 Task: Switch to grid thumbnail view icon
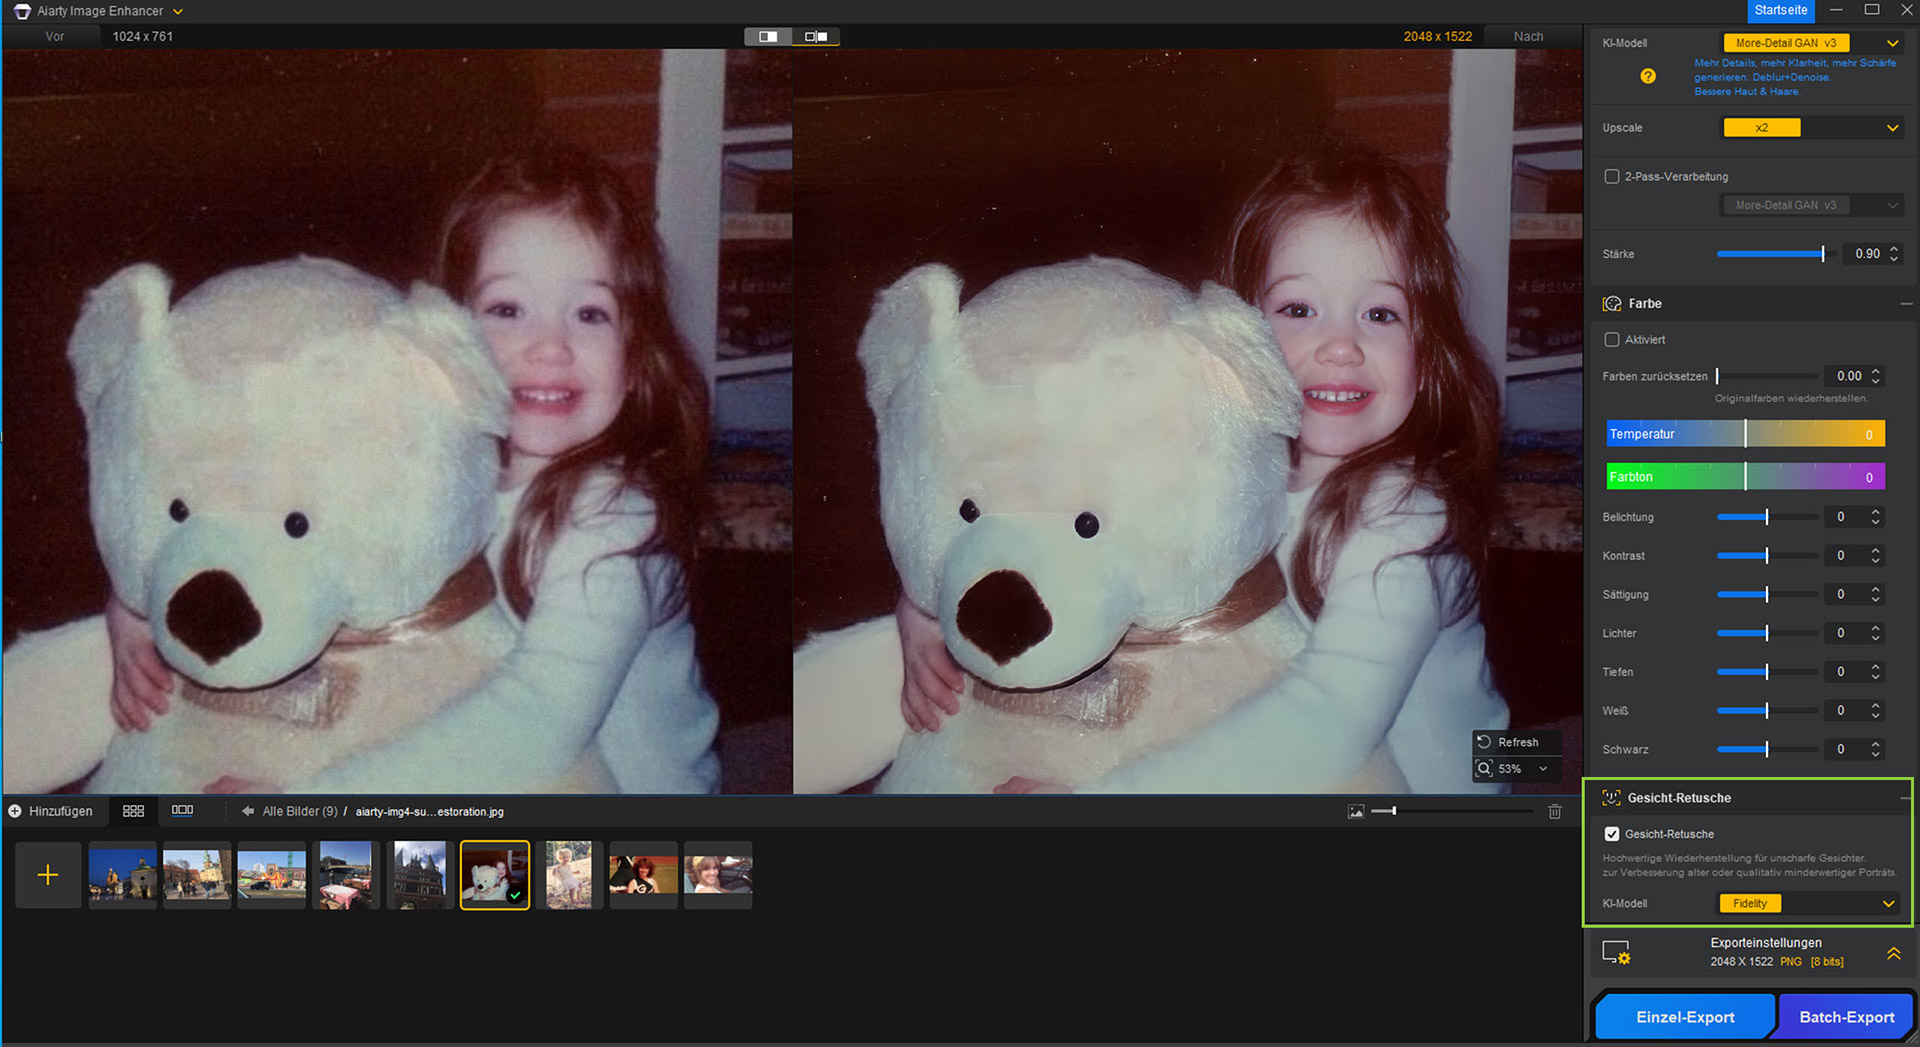coord(133,811)
